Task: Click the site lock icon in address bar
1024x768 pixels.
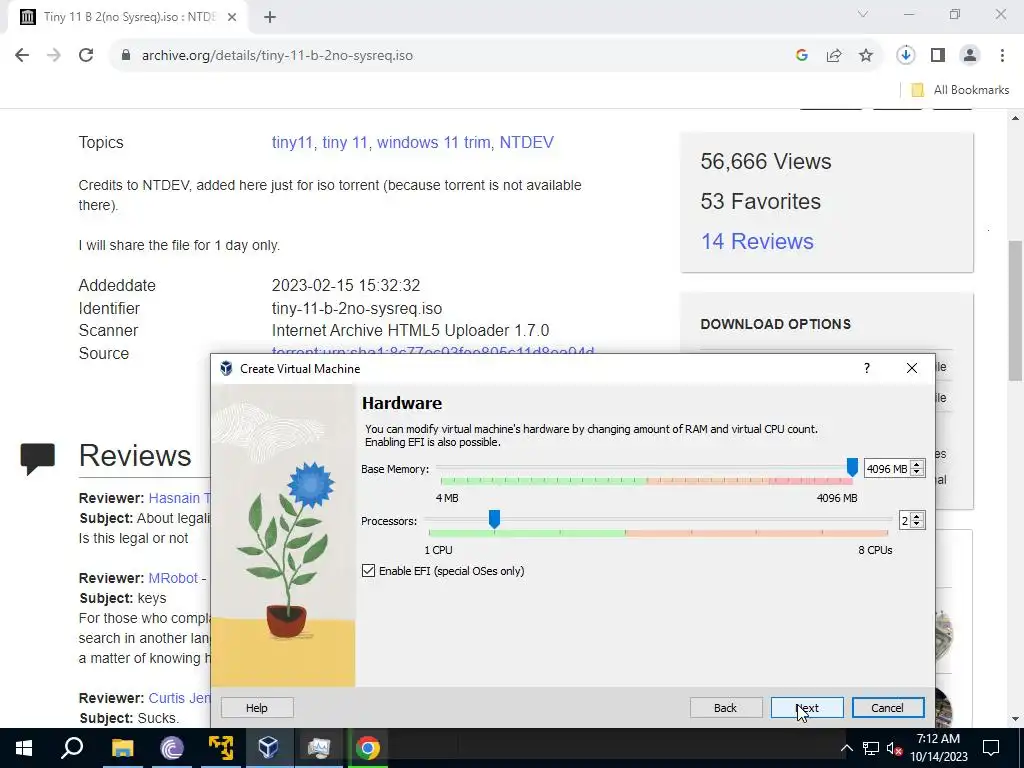Action: click(x=125, y=55)
